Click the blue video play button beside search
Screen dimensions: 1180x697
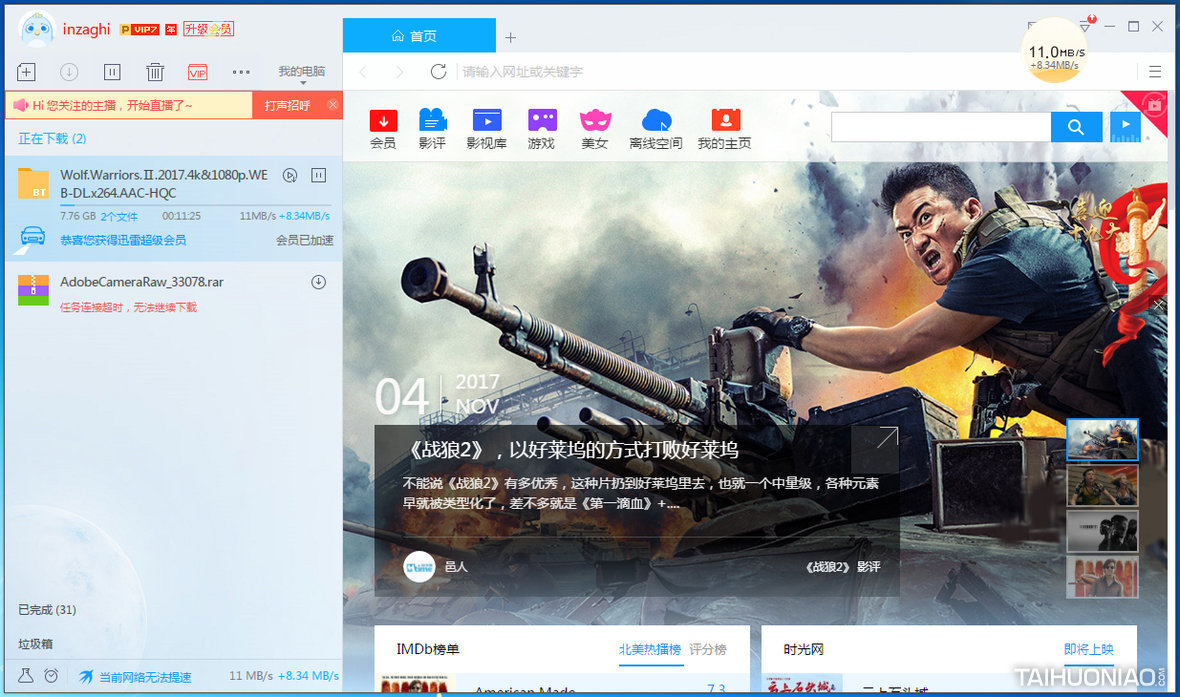point(1125,127)
